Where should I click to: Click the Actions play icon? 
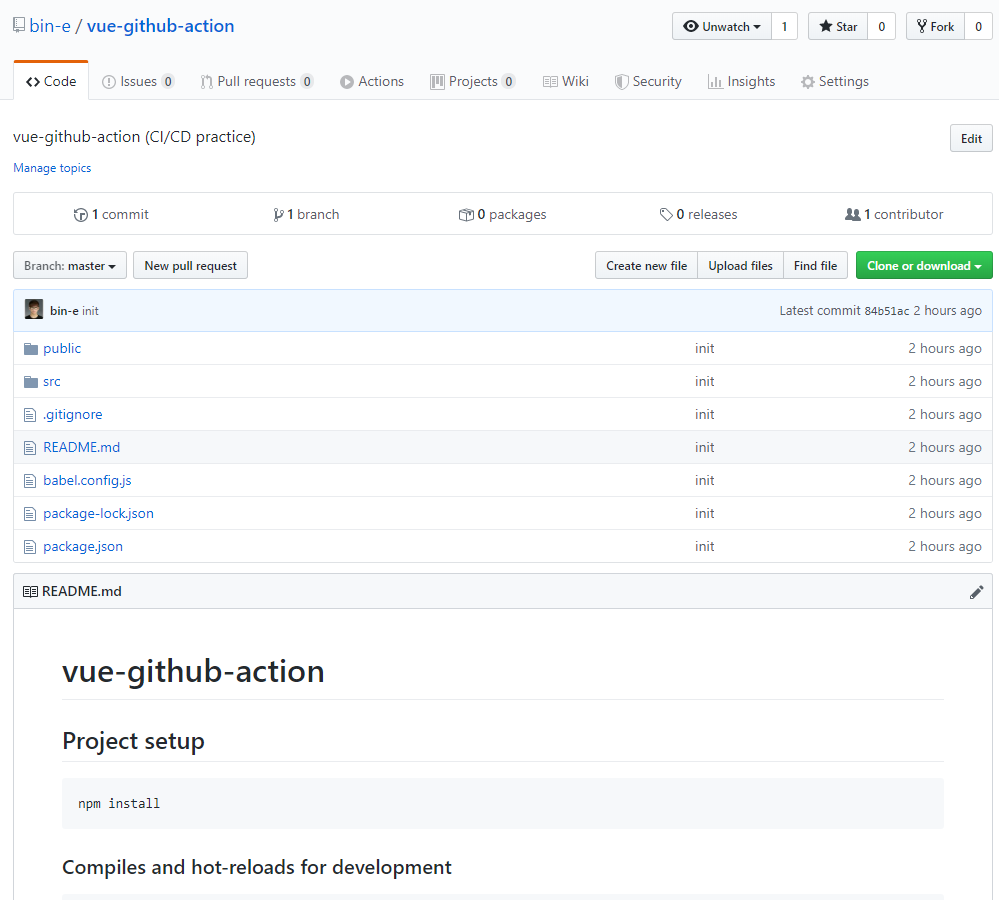pos(347,82)
